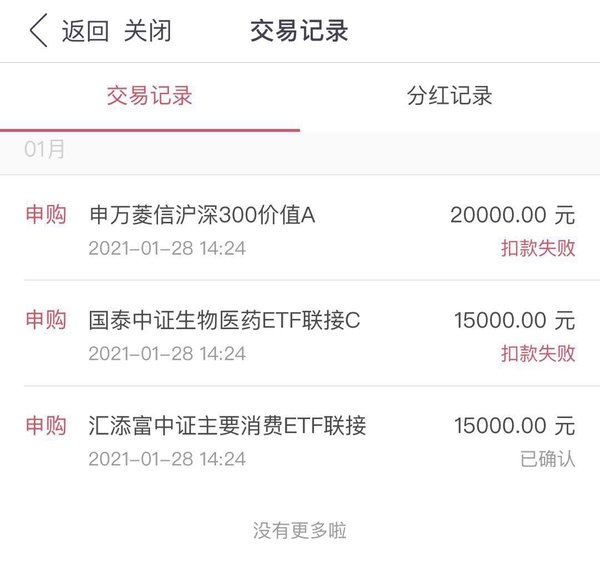Switch to the 交易记录 tab
Viewport: 600px width, 571px height.
(x=150, y=96)
